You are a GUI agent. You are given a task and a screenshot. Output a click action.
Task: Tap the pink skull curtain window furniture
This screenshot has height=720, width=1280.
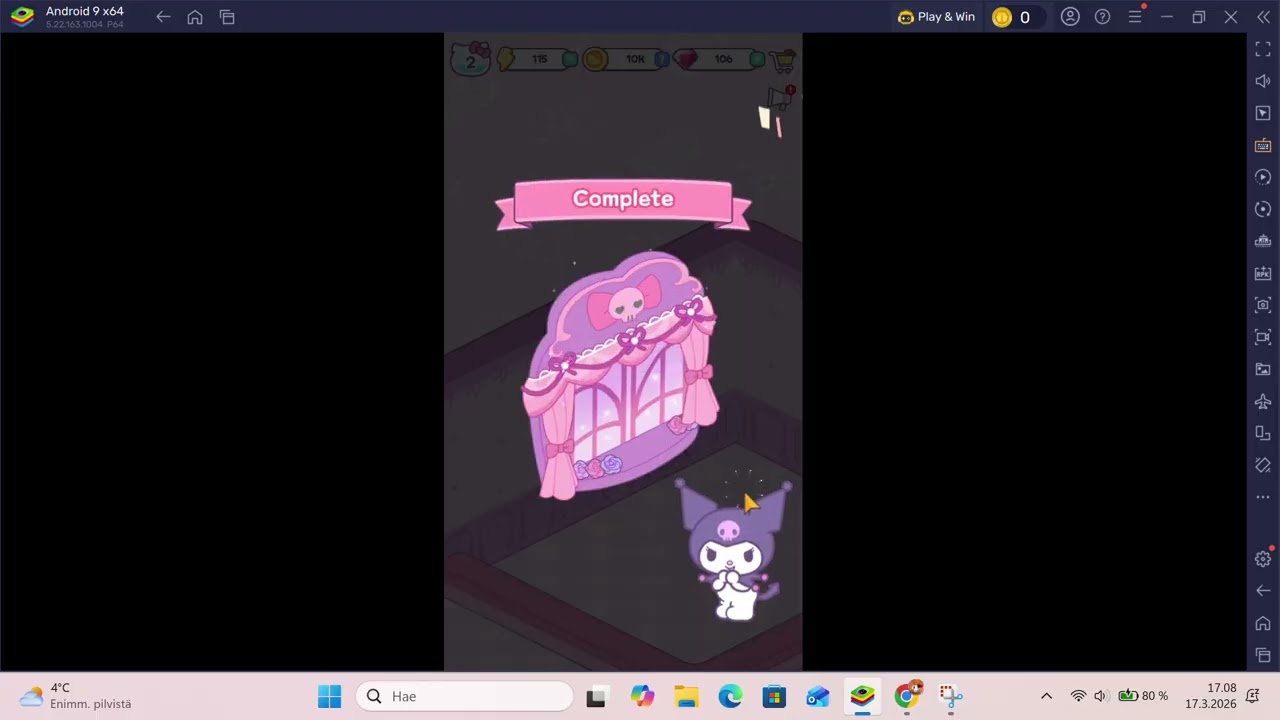[x=623, y=375]
